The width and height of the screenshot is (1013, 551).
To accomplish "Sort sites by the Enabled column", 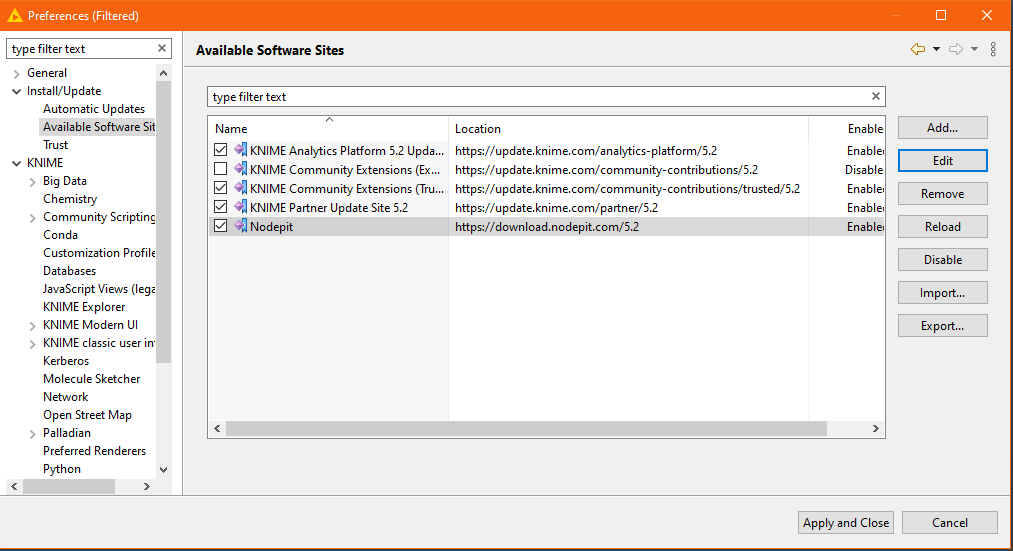I will [x=846, y=129].
